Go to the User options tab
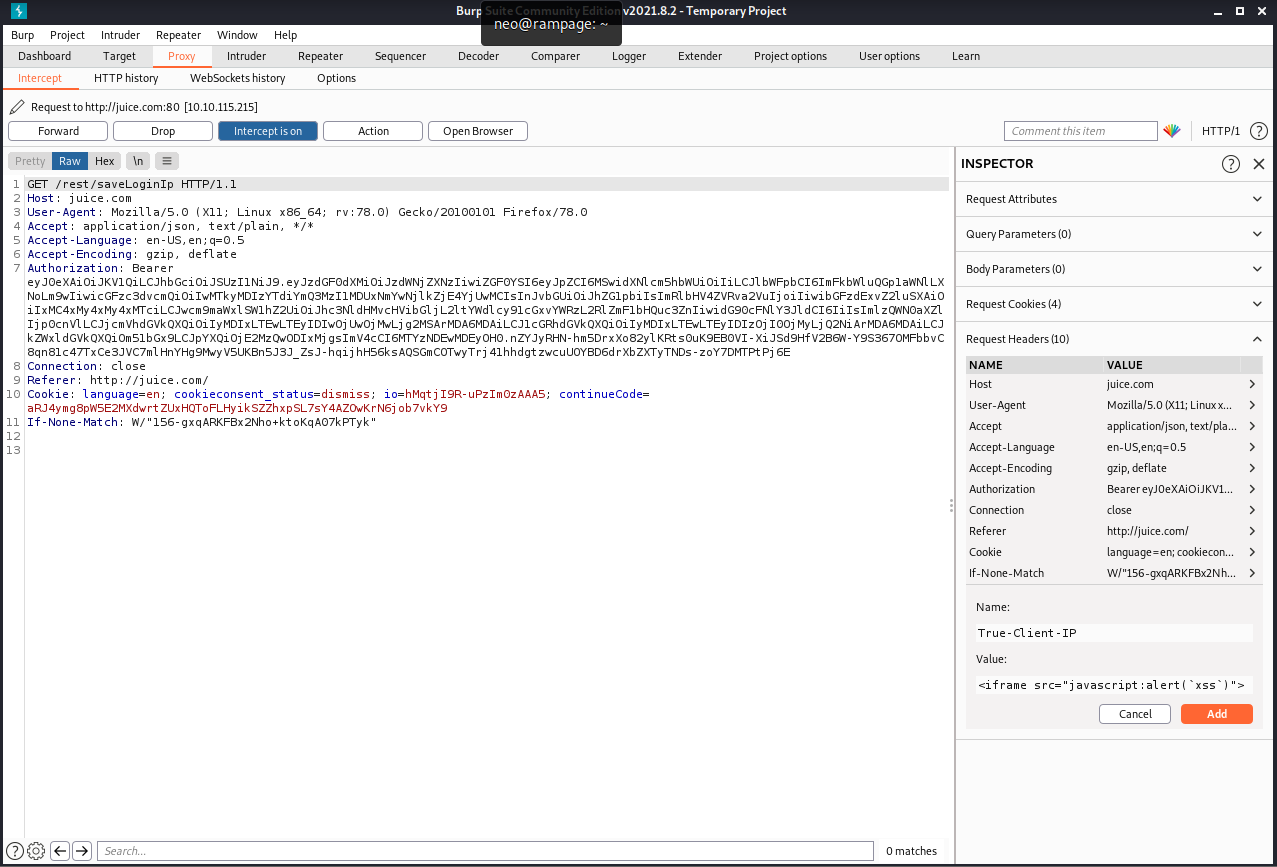Screen dimensions: 1277x867 (889, 56)
